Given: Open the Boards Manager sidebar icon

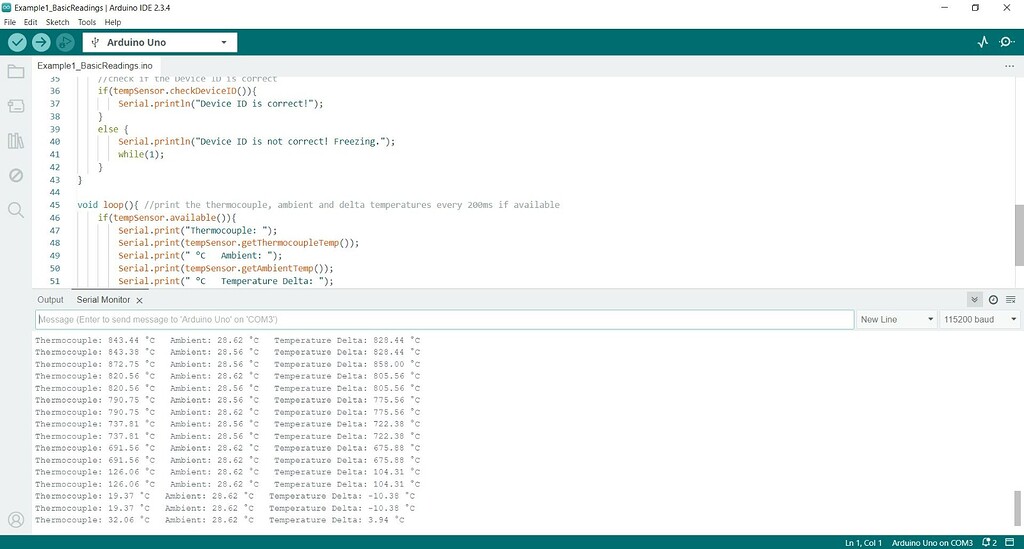Looking at the screenshot, I should click(x=16, y=106).
